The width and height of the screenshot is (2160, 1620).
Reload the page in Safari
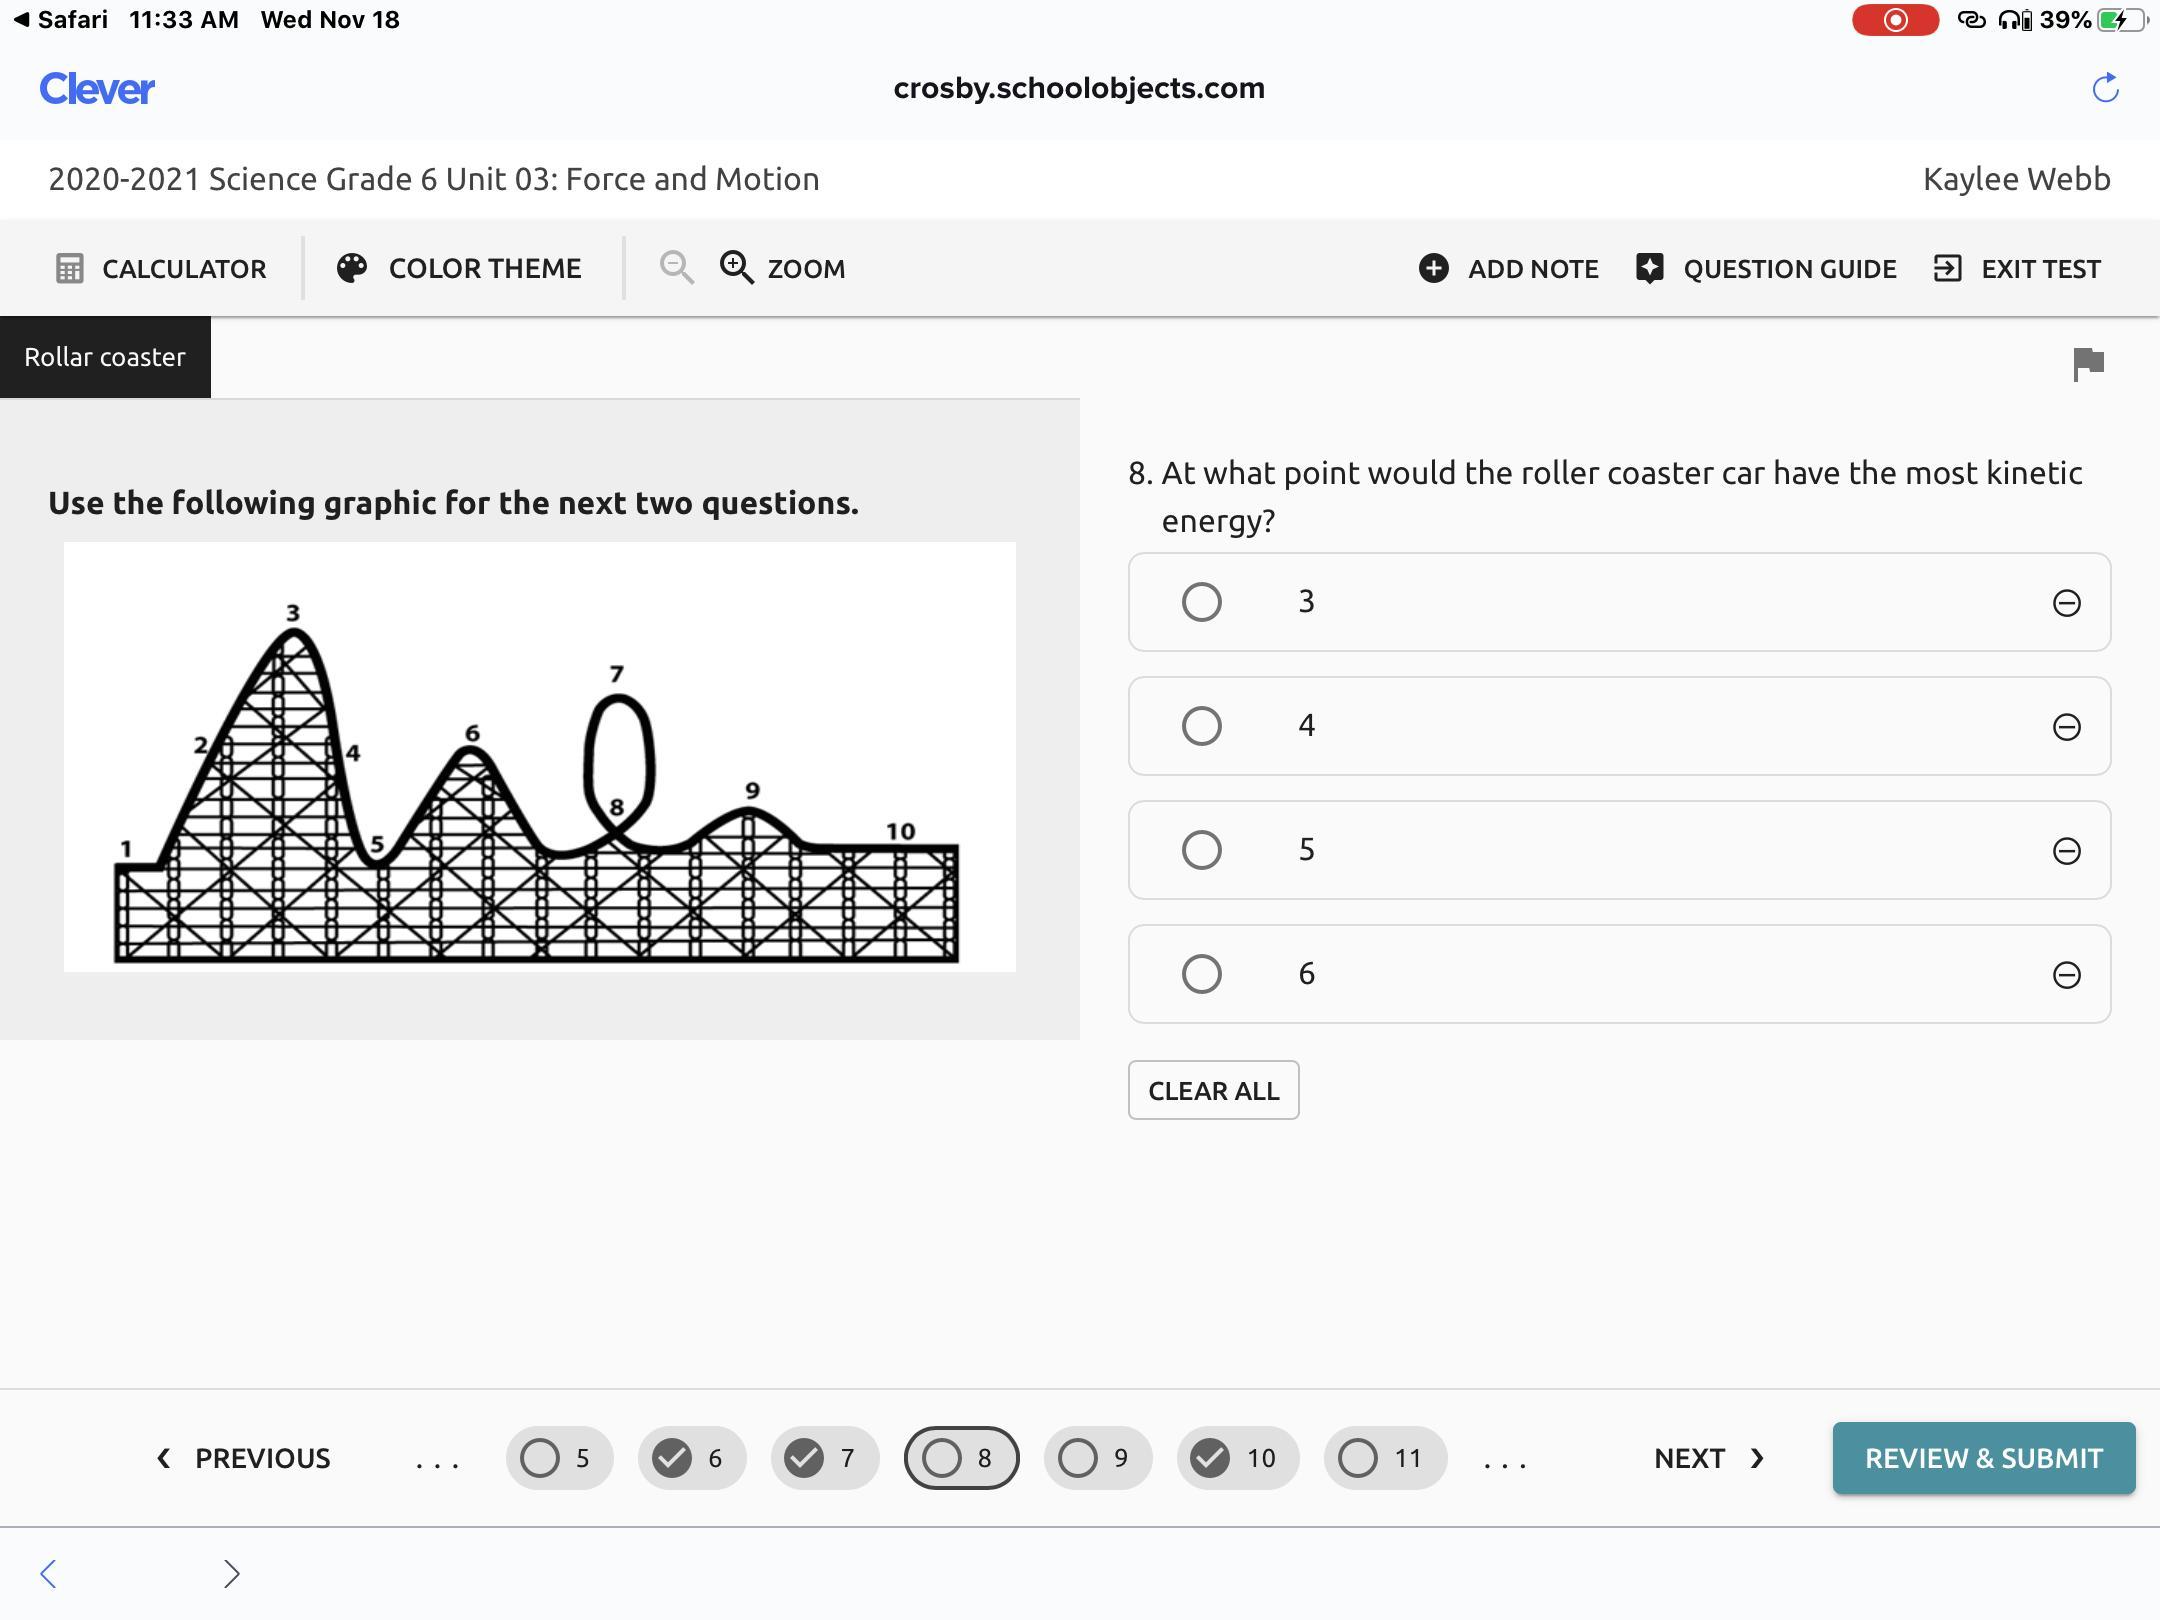[x=2105, y=88]
